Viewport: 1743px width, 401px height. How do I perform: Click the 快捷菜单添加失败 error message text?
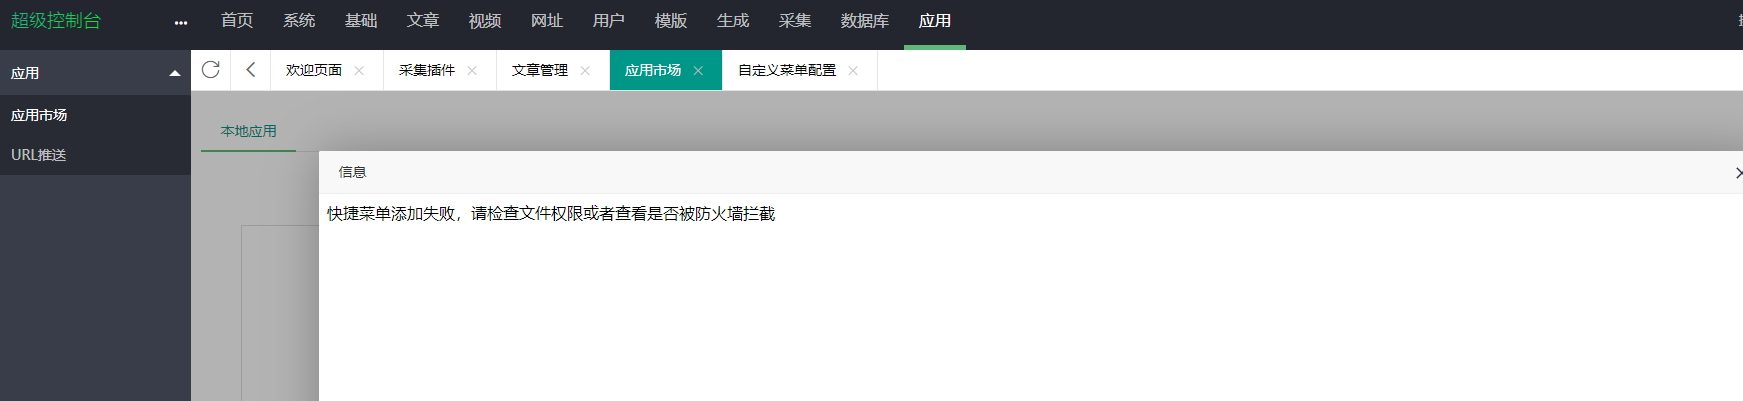[x=551, y=214]
